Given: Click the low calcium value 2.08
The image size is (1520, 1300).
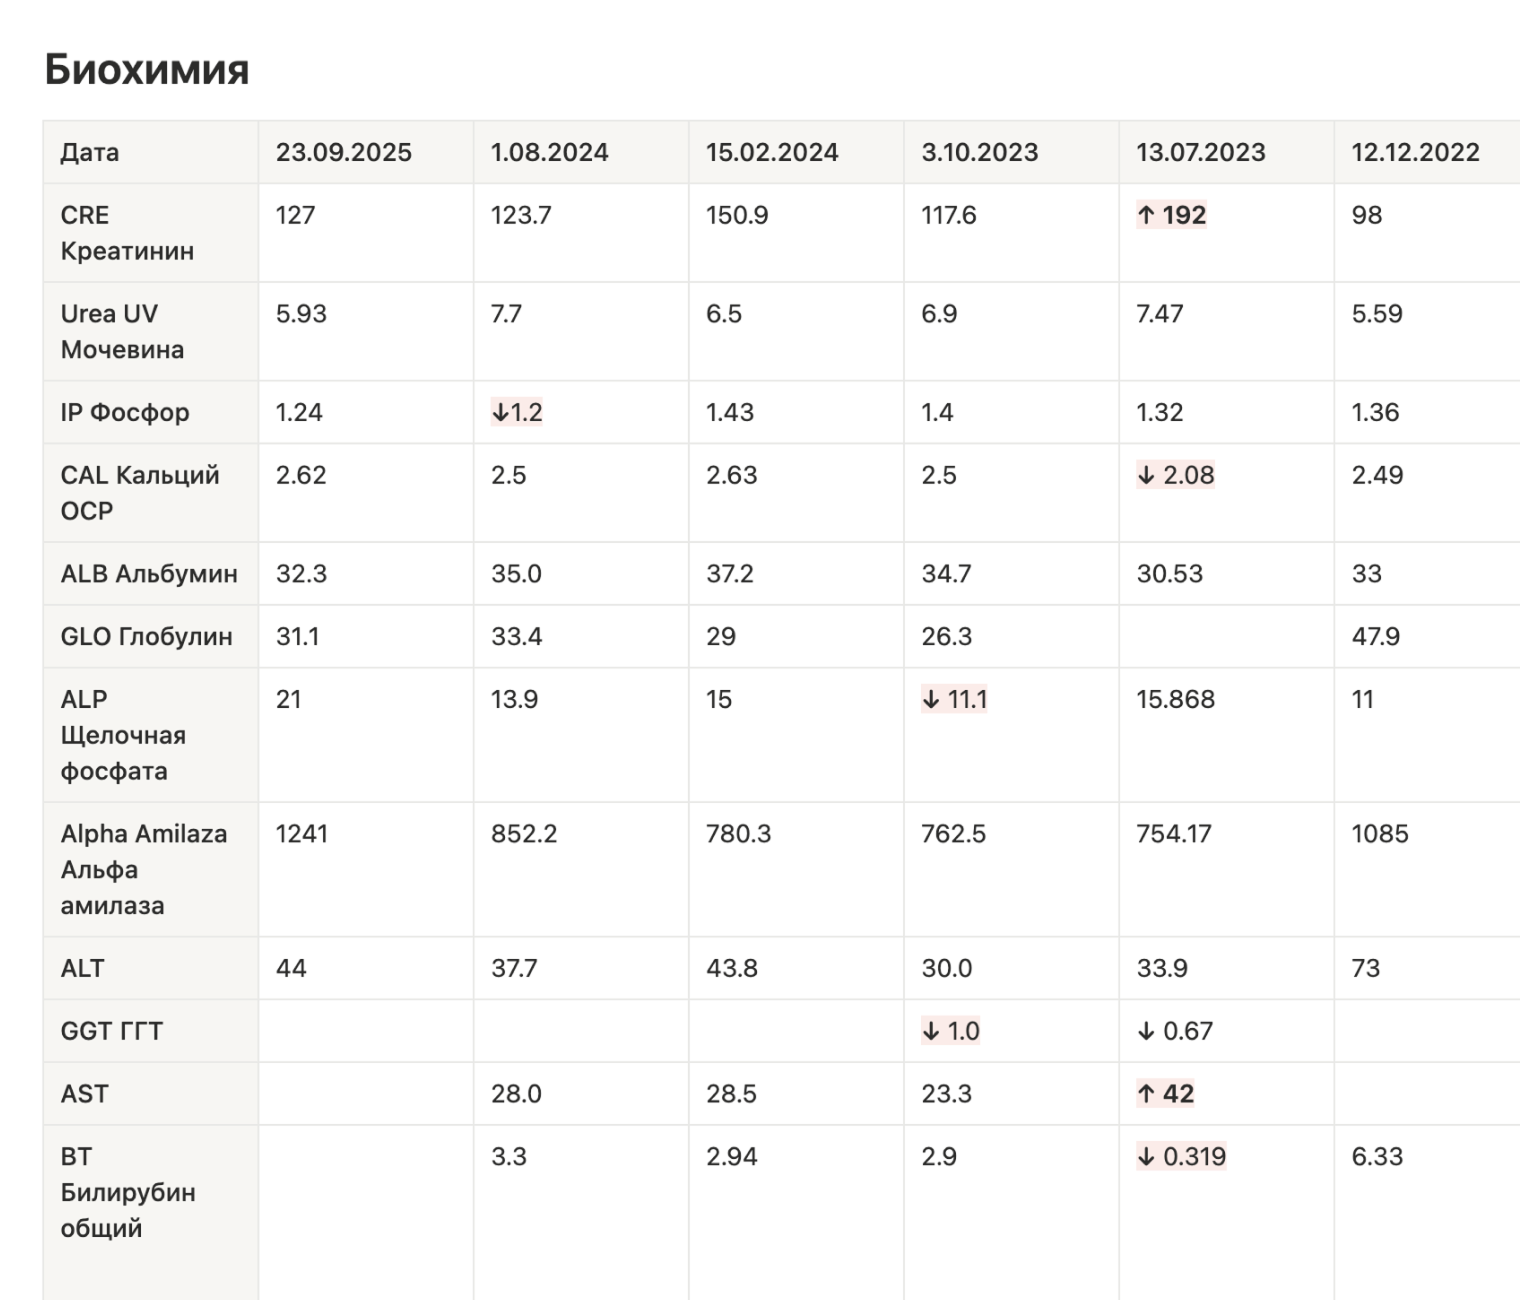Looking at the screenshot, I should [1176, 475].
